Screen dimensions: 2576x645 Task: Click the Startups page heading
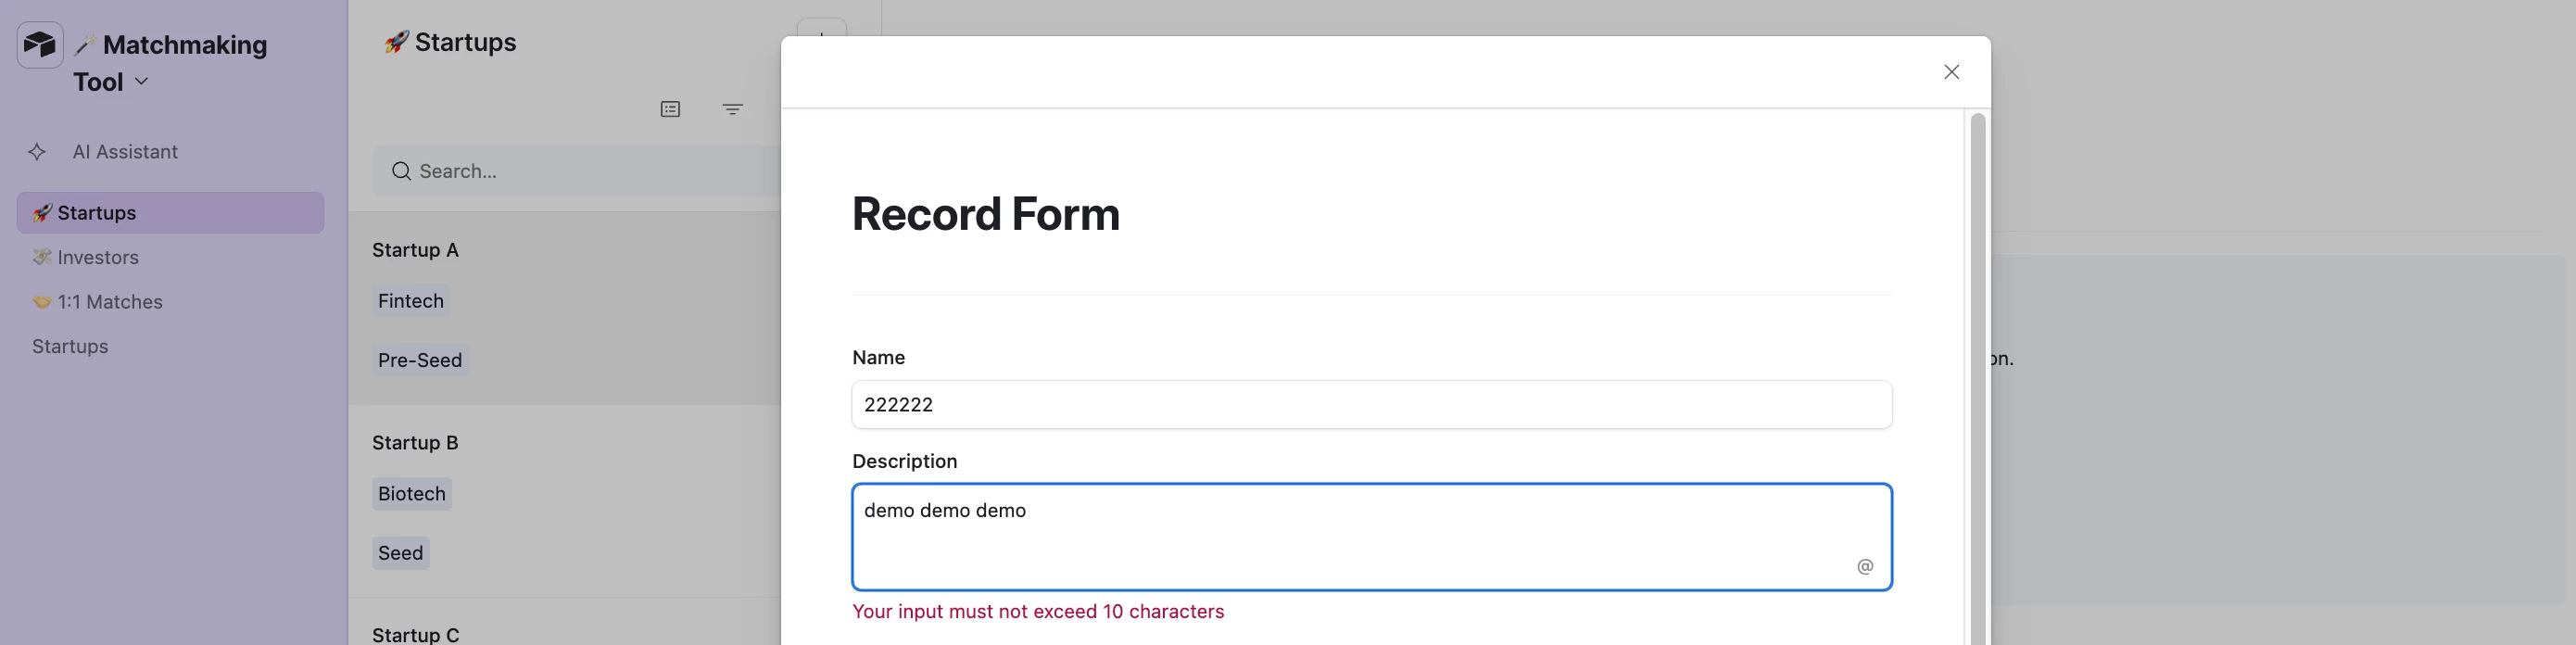(x=450, y=42)
